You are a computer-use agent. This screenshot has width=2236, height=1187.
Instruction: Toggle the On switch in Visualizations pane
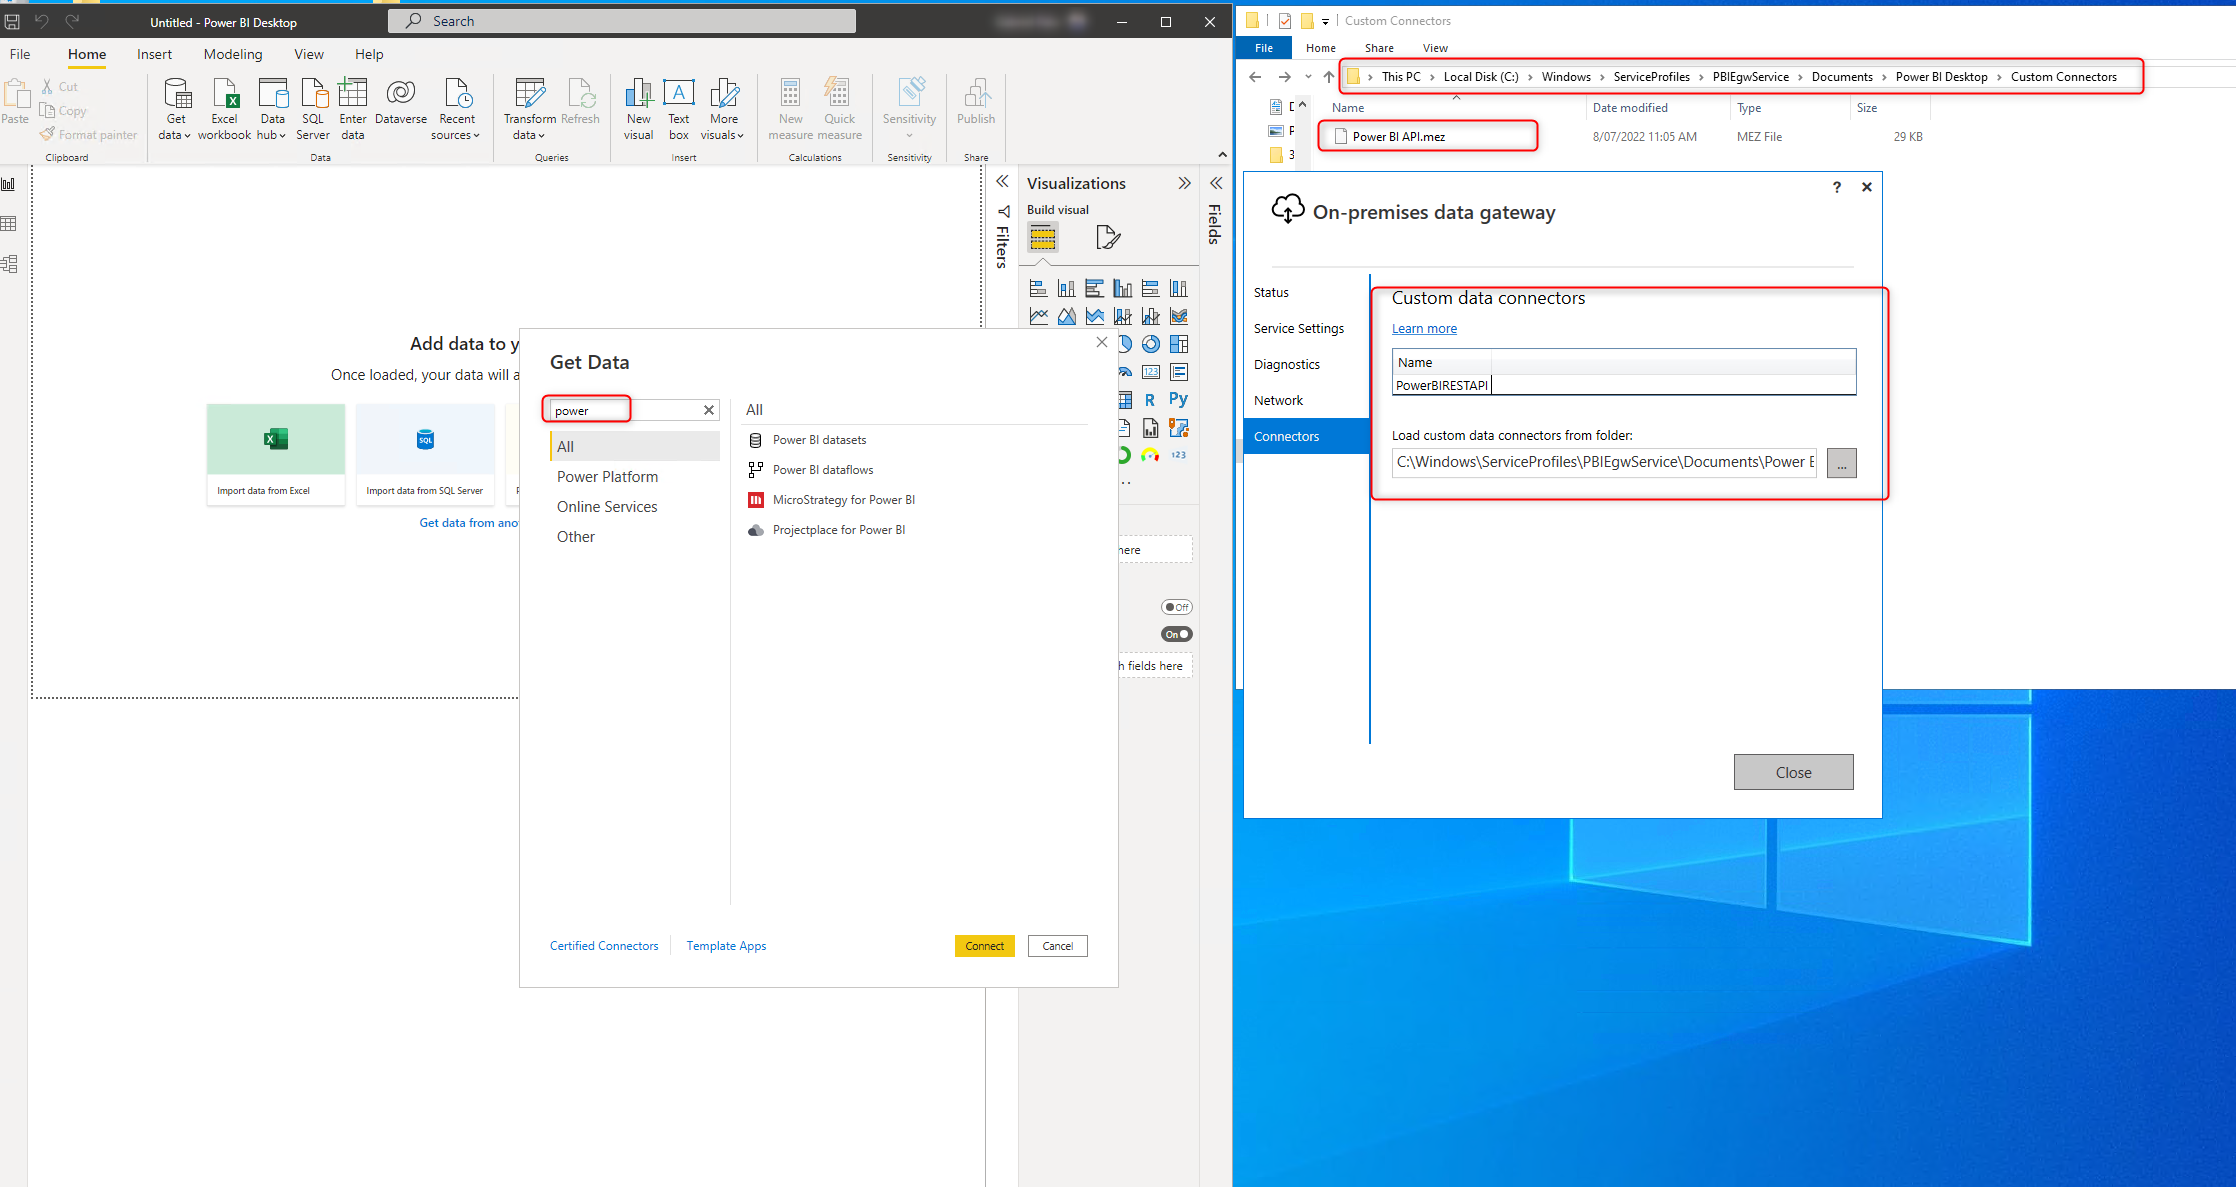point(1177,634)
